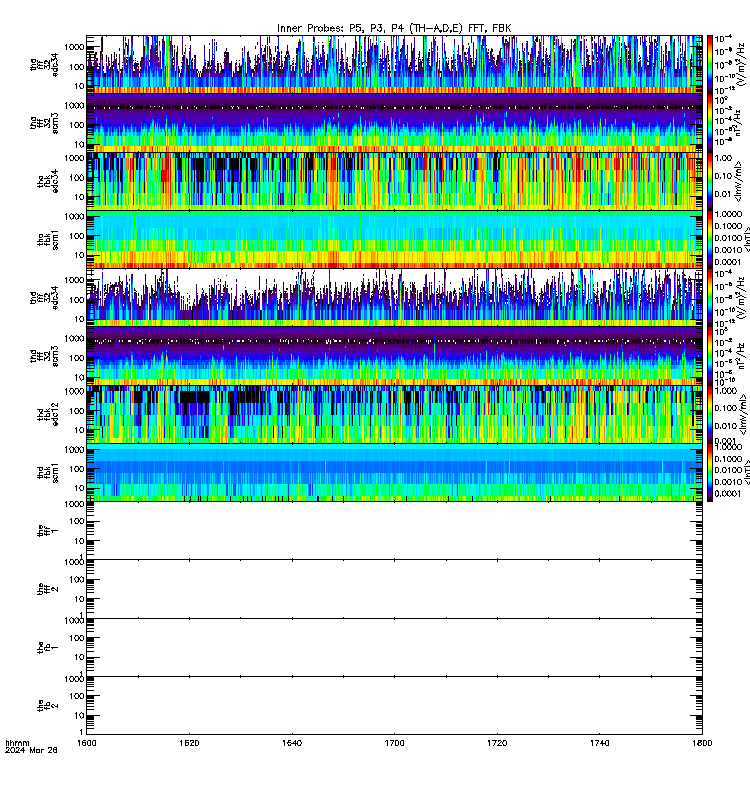Click the "2024 Mar 26" date label
750x800 pixels.
[x=31, y=750]
